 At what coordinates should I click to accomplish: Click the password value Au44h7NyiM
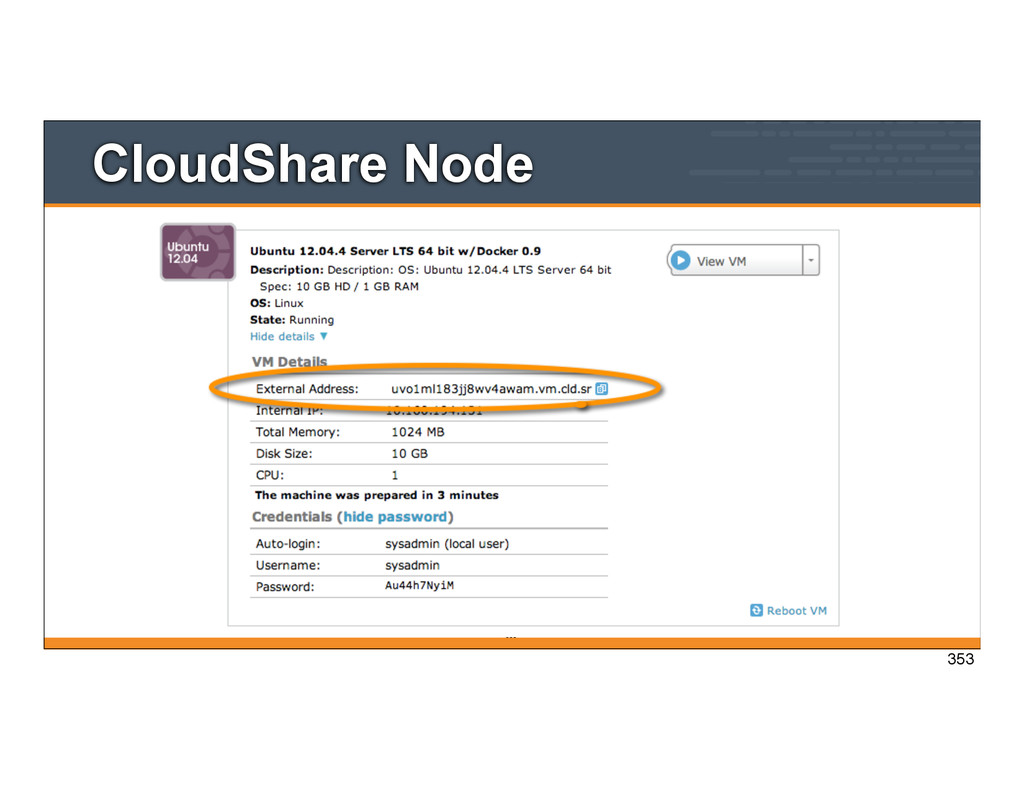[x=419, y=585]
